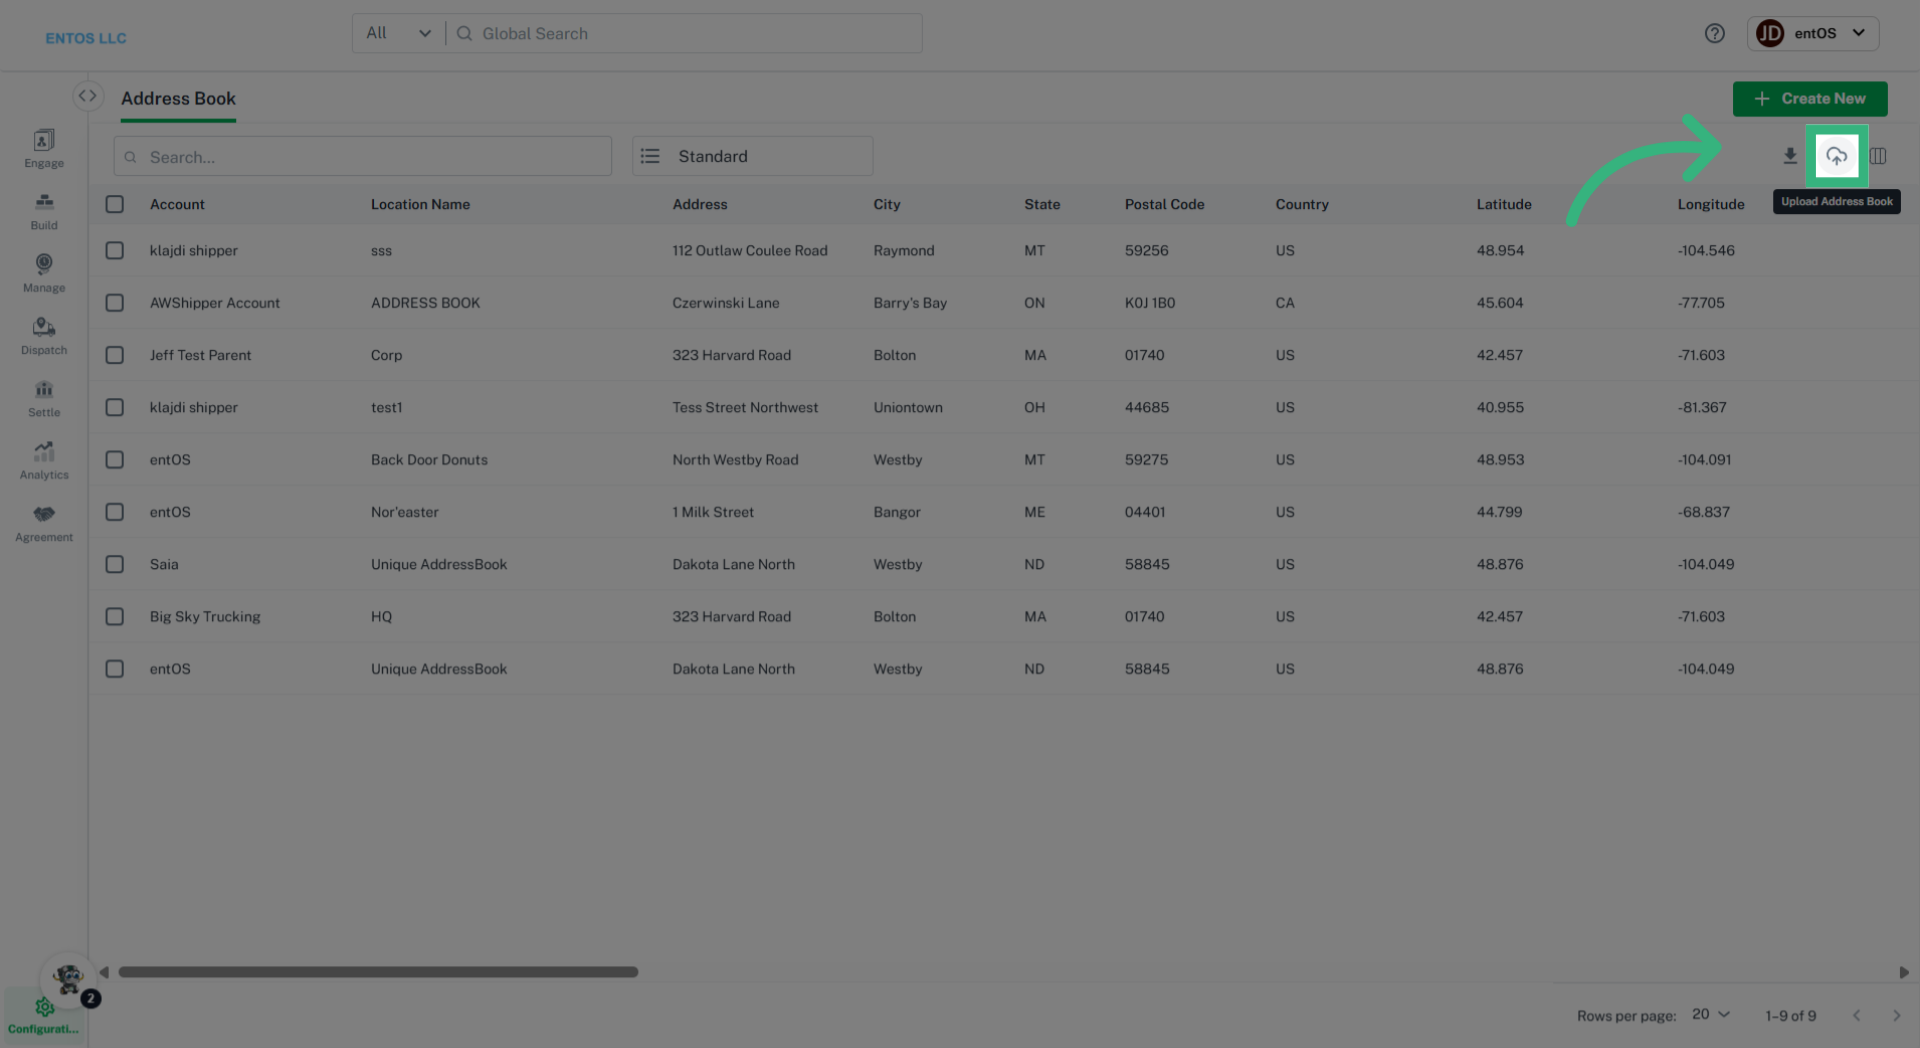
Task: Click the download address book icon
Action: pyautogui.click(x=1790, y=156)
